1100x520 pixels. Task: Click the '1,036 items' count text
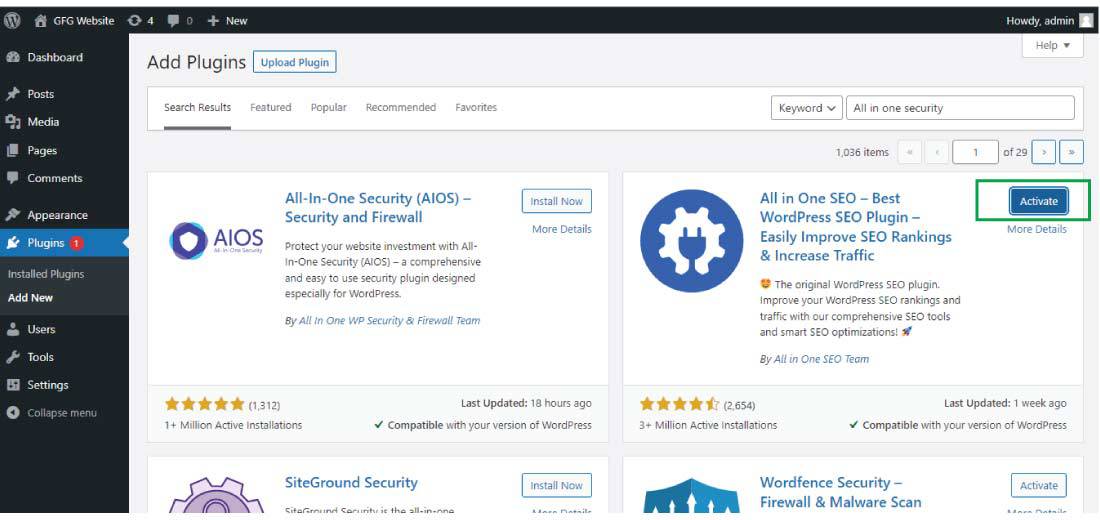point(862,152)
